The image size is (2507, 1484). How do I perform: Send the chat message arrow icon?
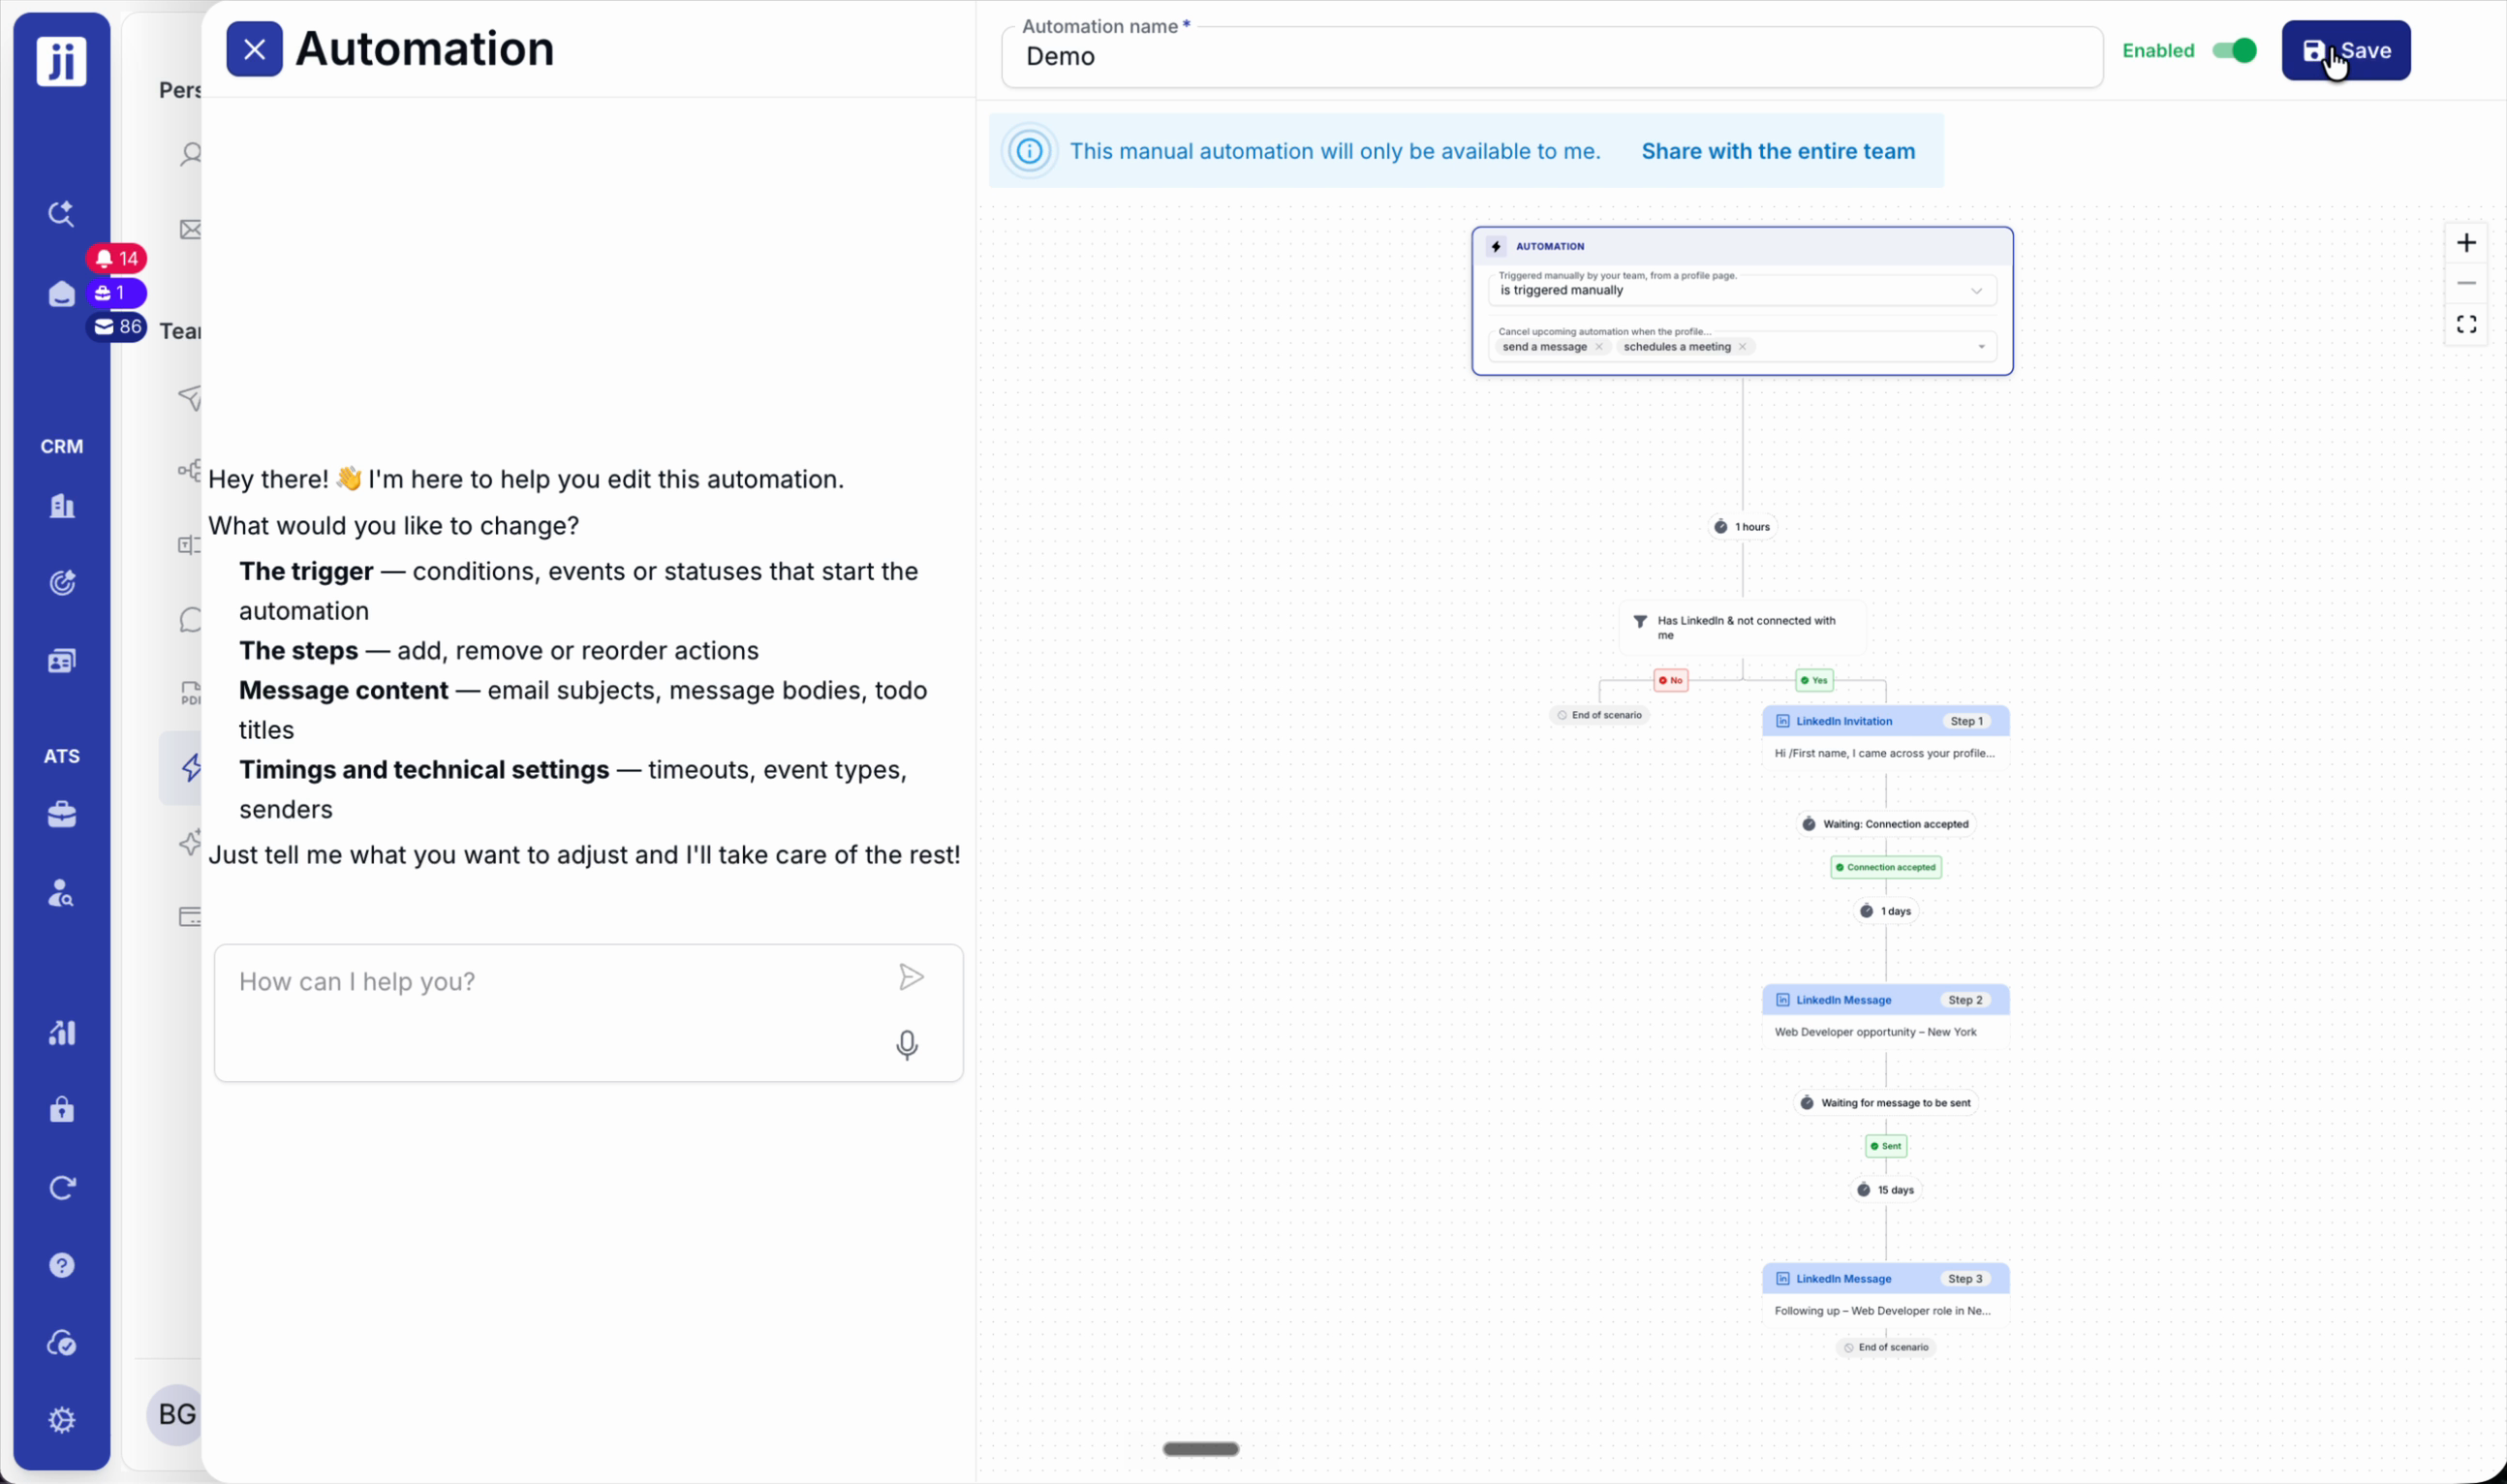pos(911,978)
